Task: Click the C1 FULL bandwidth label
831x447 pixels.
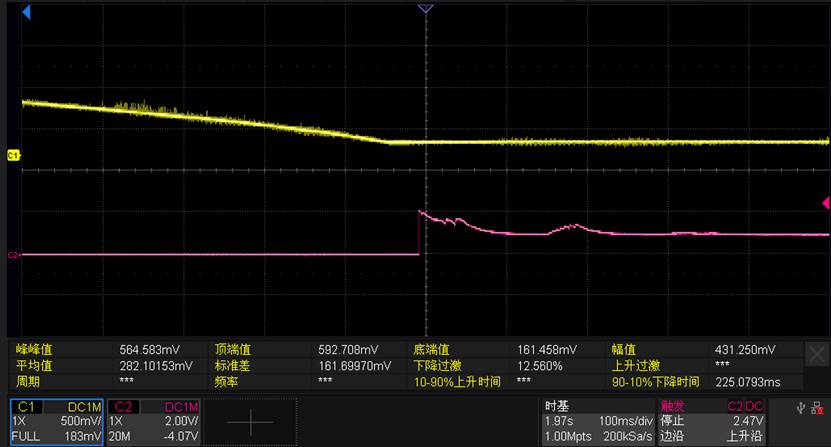Action: [x=25, y=436]
